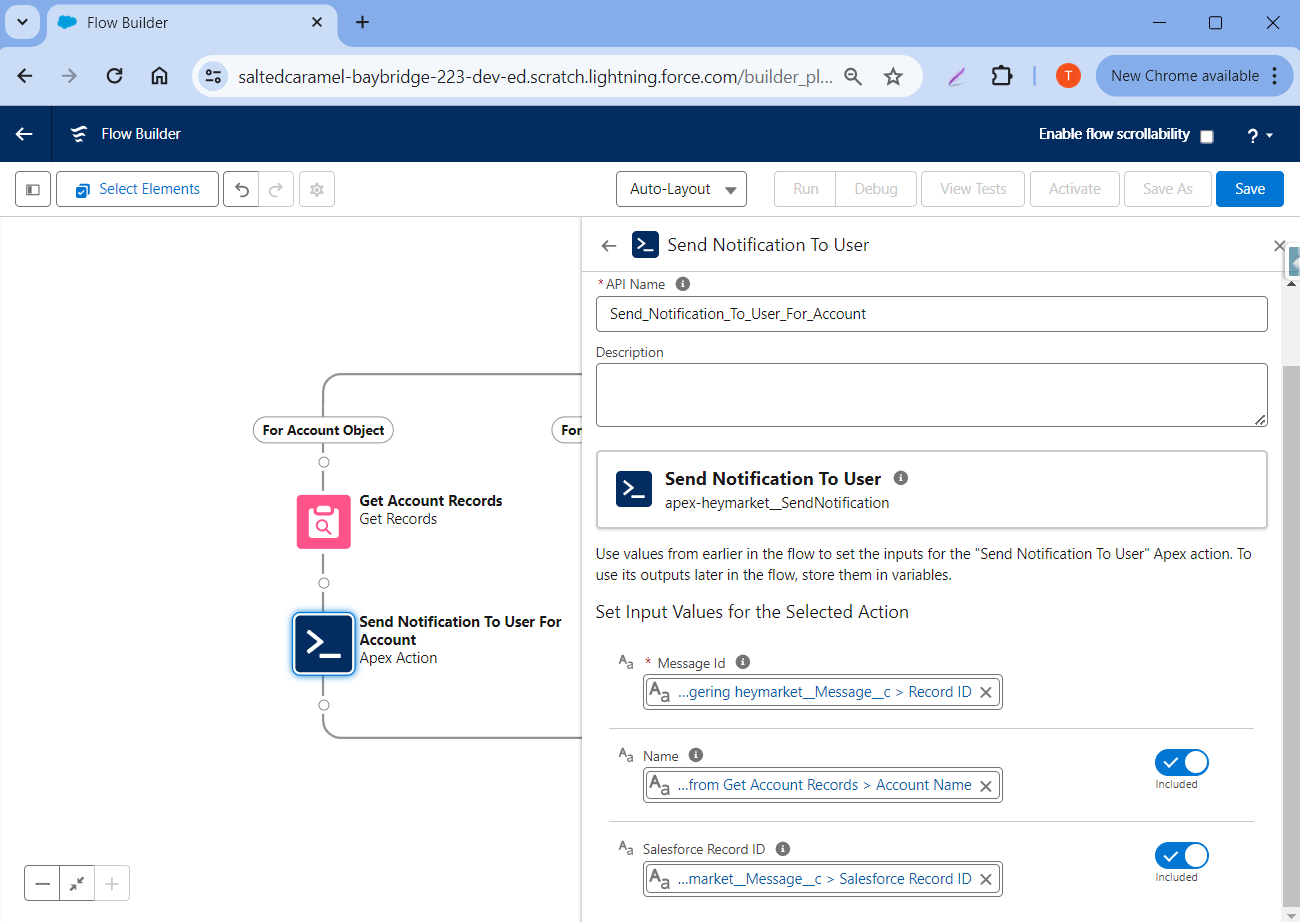Select the Message Id resource field

click(822, 692)
